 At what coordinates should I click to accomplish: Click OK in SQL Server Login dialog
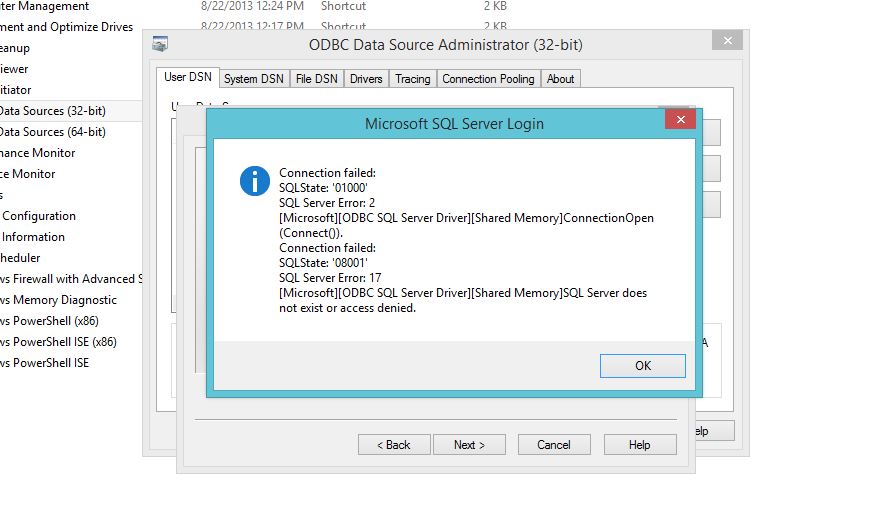(x=642, y=366)
